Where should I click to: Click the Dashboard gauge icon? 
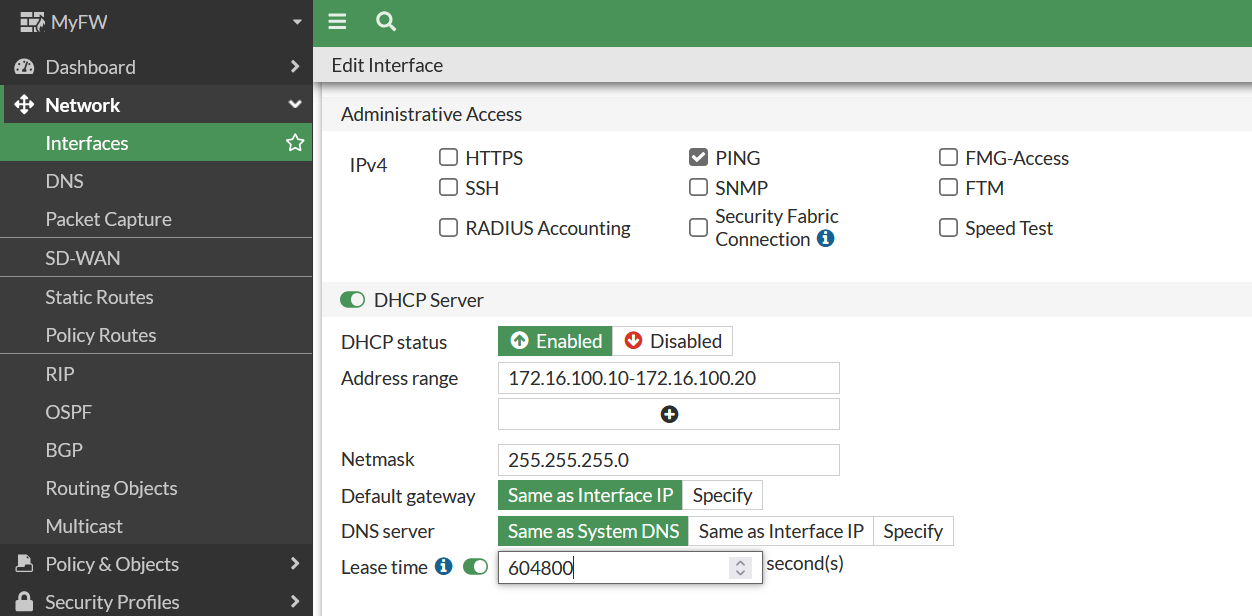24,67
